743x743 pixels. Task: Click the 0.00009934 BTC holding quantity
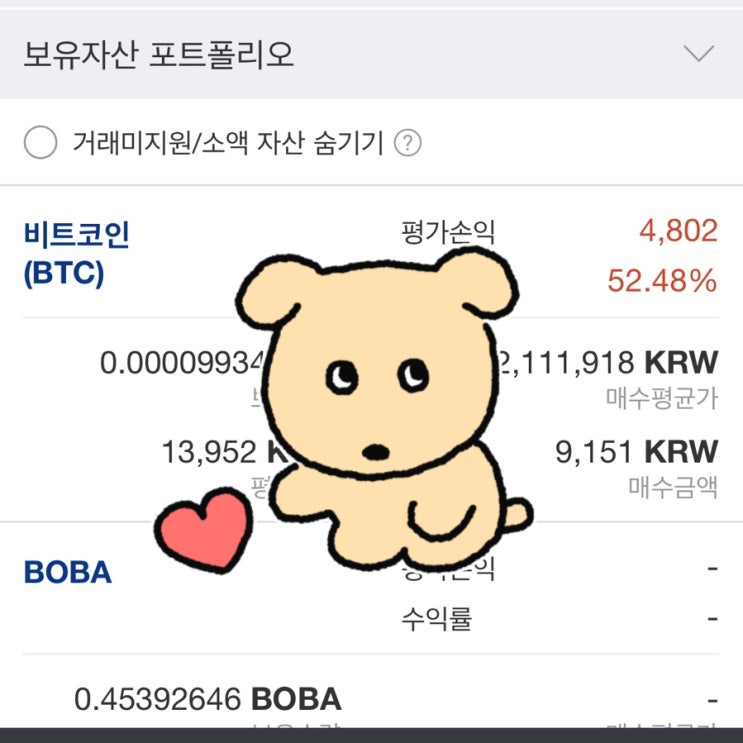(x=182, y=363)
